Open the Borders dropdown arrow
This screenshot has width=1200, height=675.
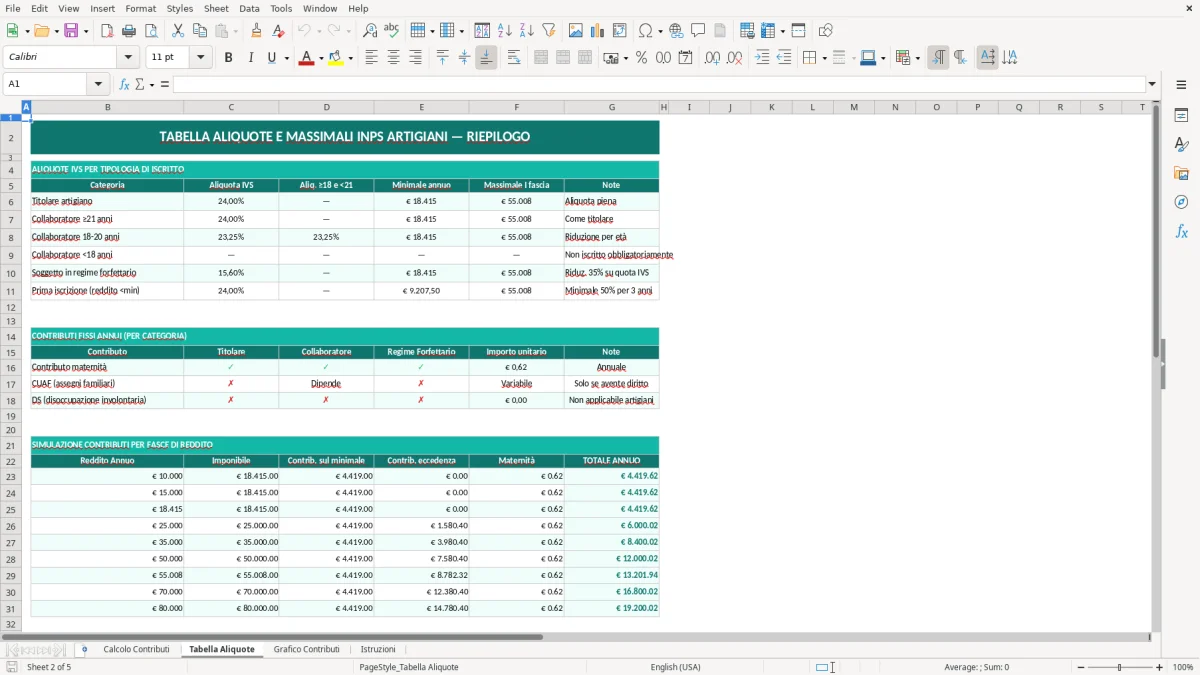(x=824, y=58)
